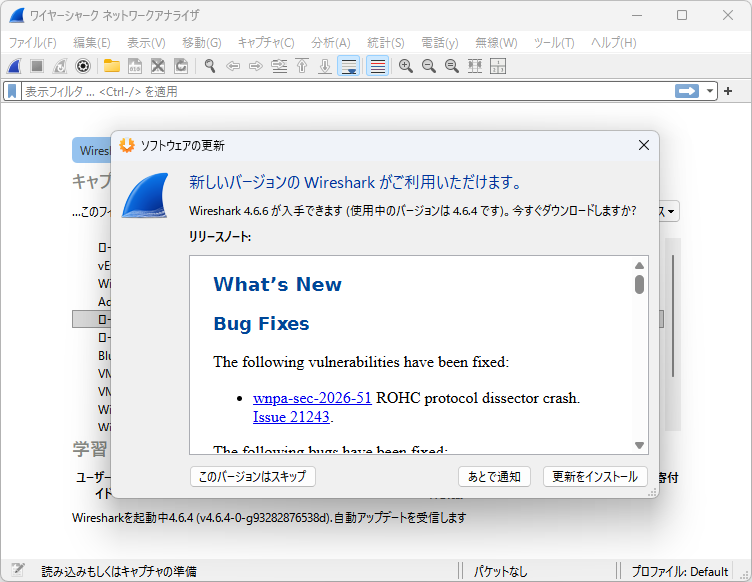Open the 分析(A) menu
This screenshot has width=752, height=582.
tap(331, 43)
